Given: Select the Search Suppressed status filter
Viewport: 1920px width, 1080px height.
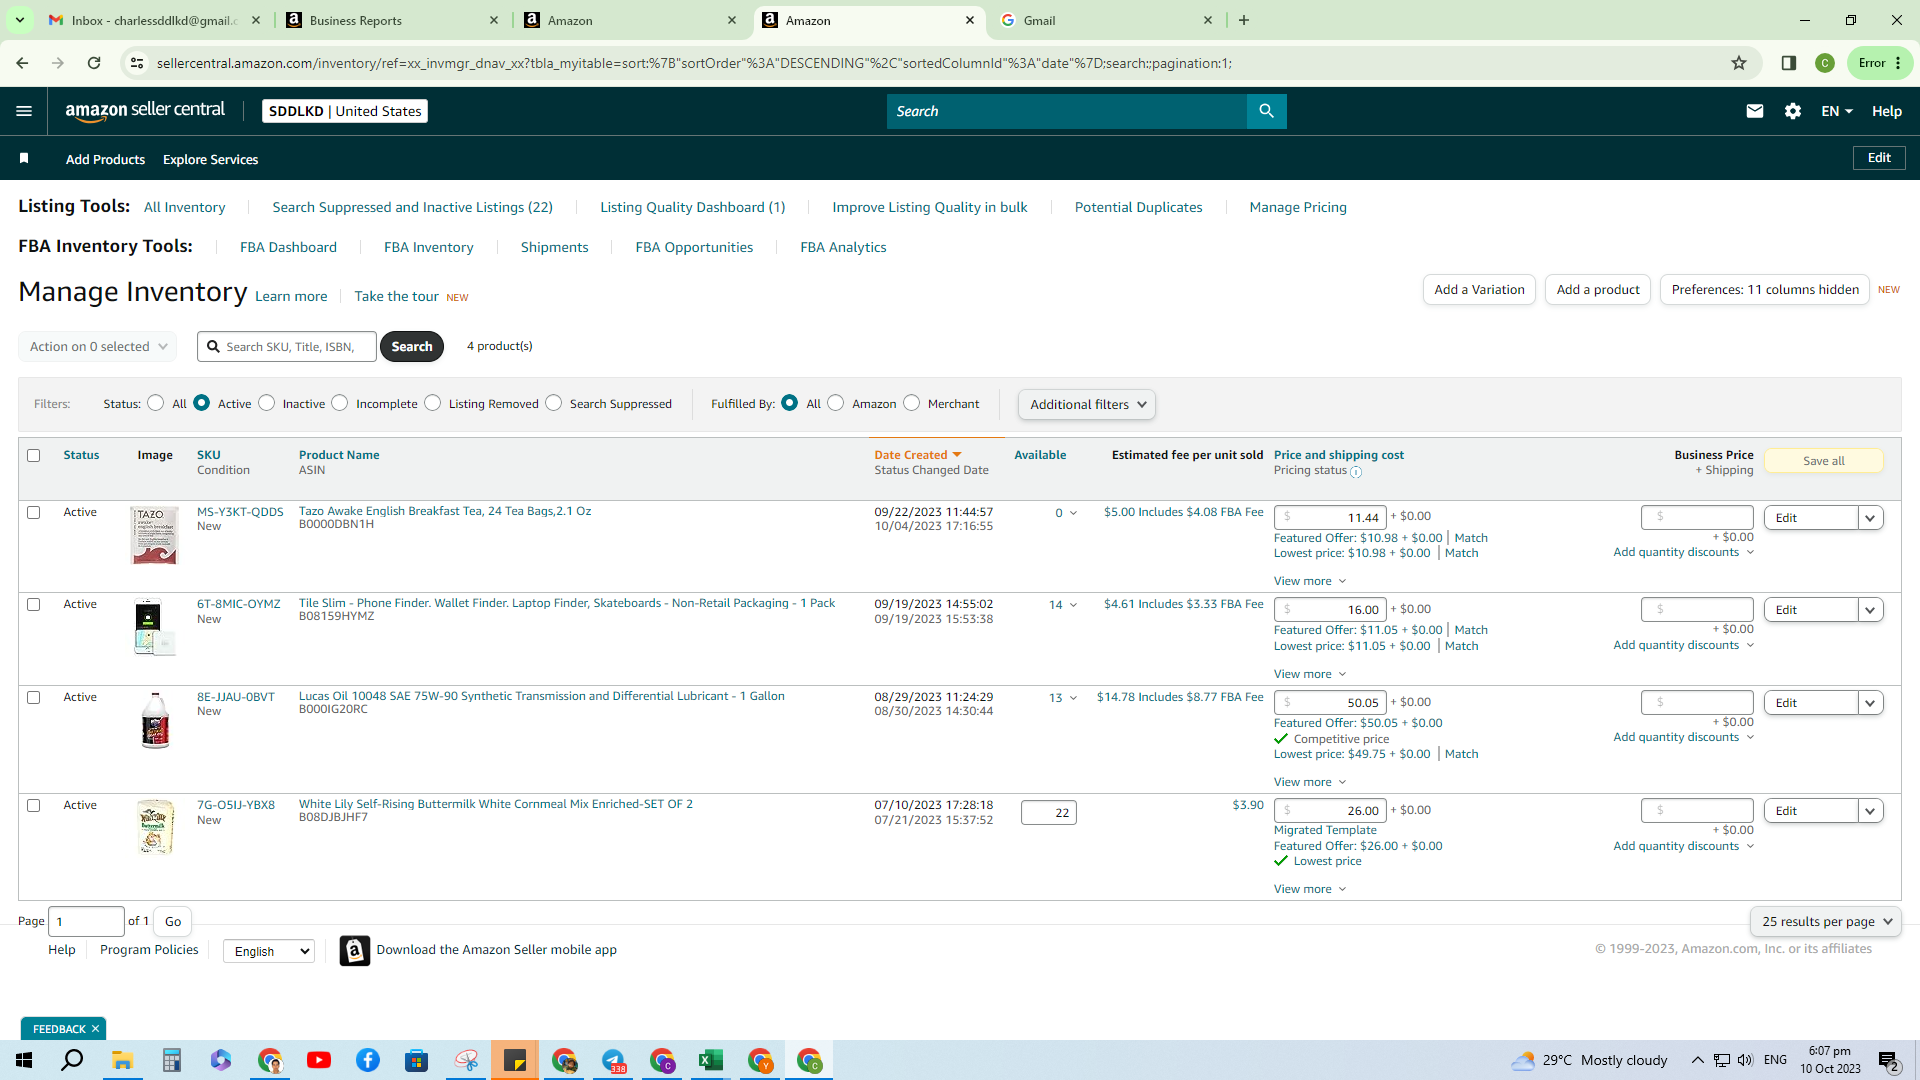Looking at the screenshot, I should (x=554, y=403).
